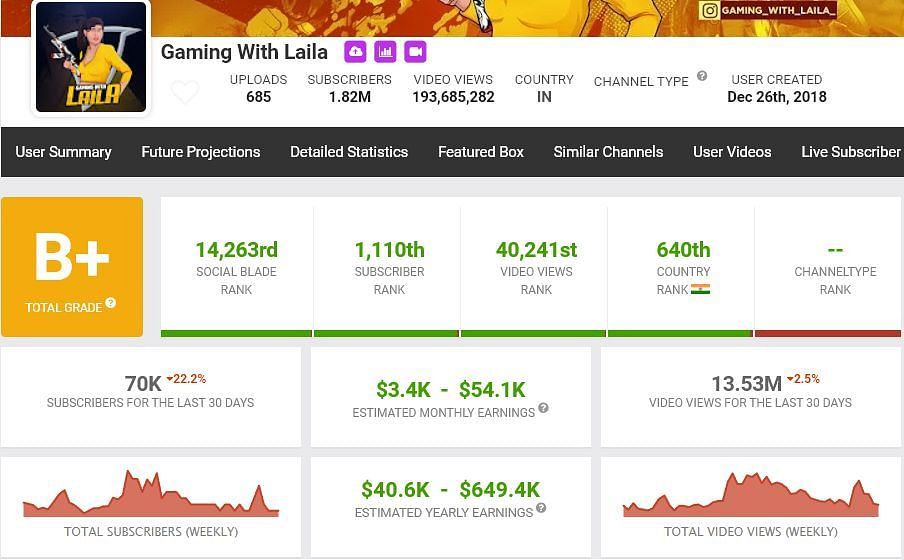904x560 pixels.
Task: Click the Gaming With Laila channel avatar
Action: click(x=91, y=57)
